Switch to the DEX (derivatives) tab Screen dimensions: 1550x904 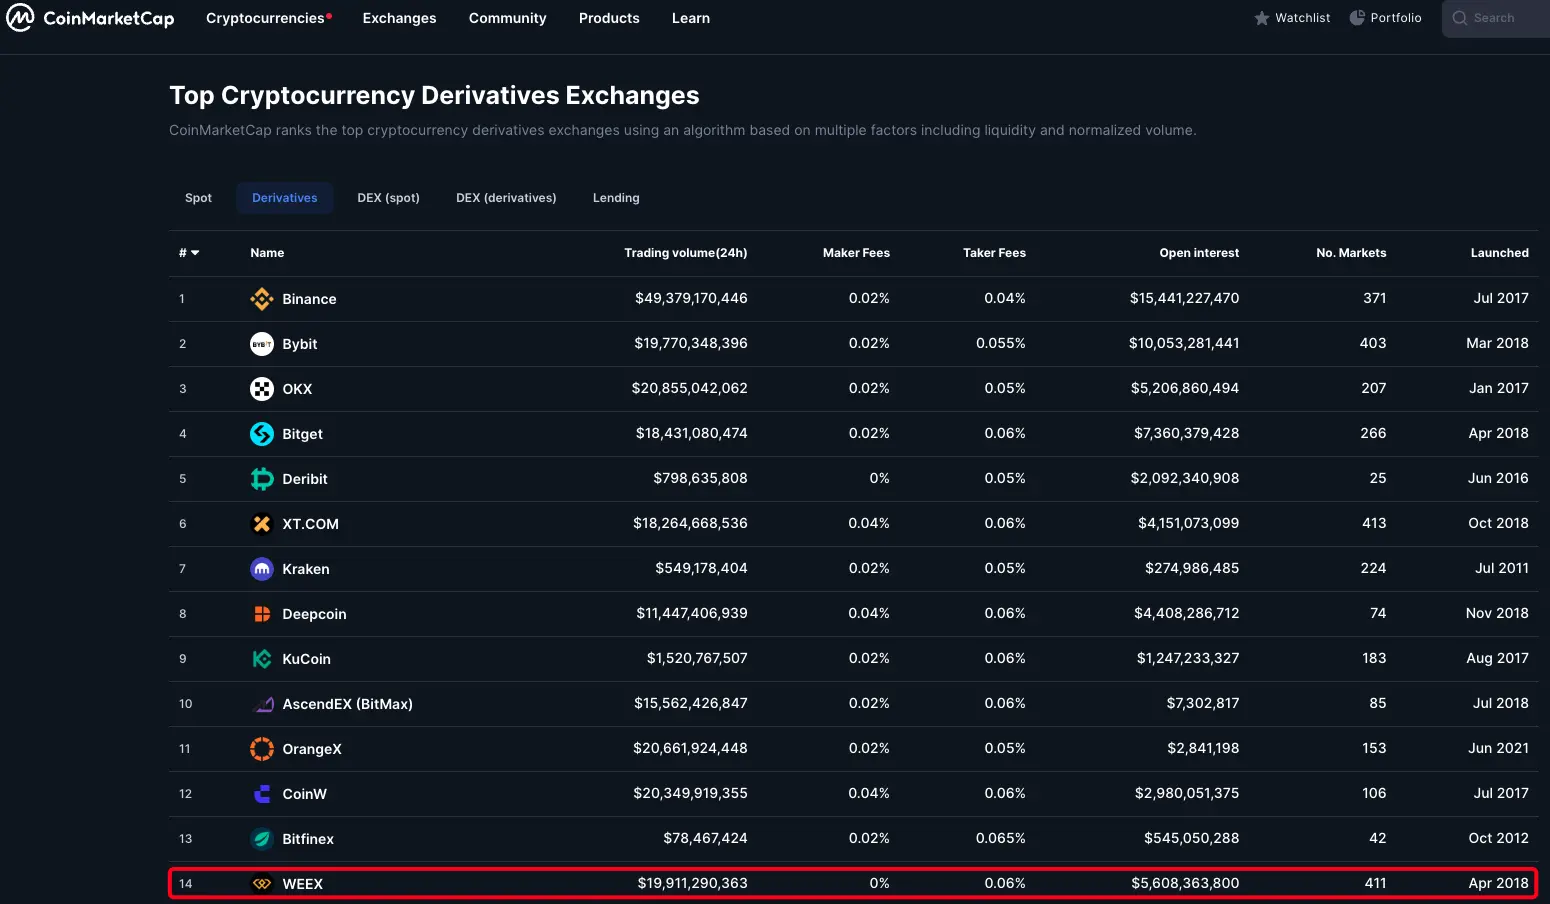click(506, 198)
